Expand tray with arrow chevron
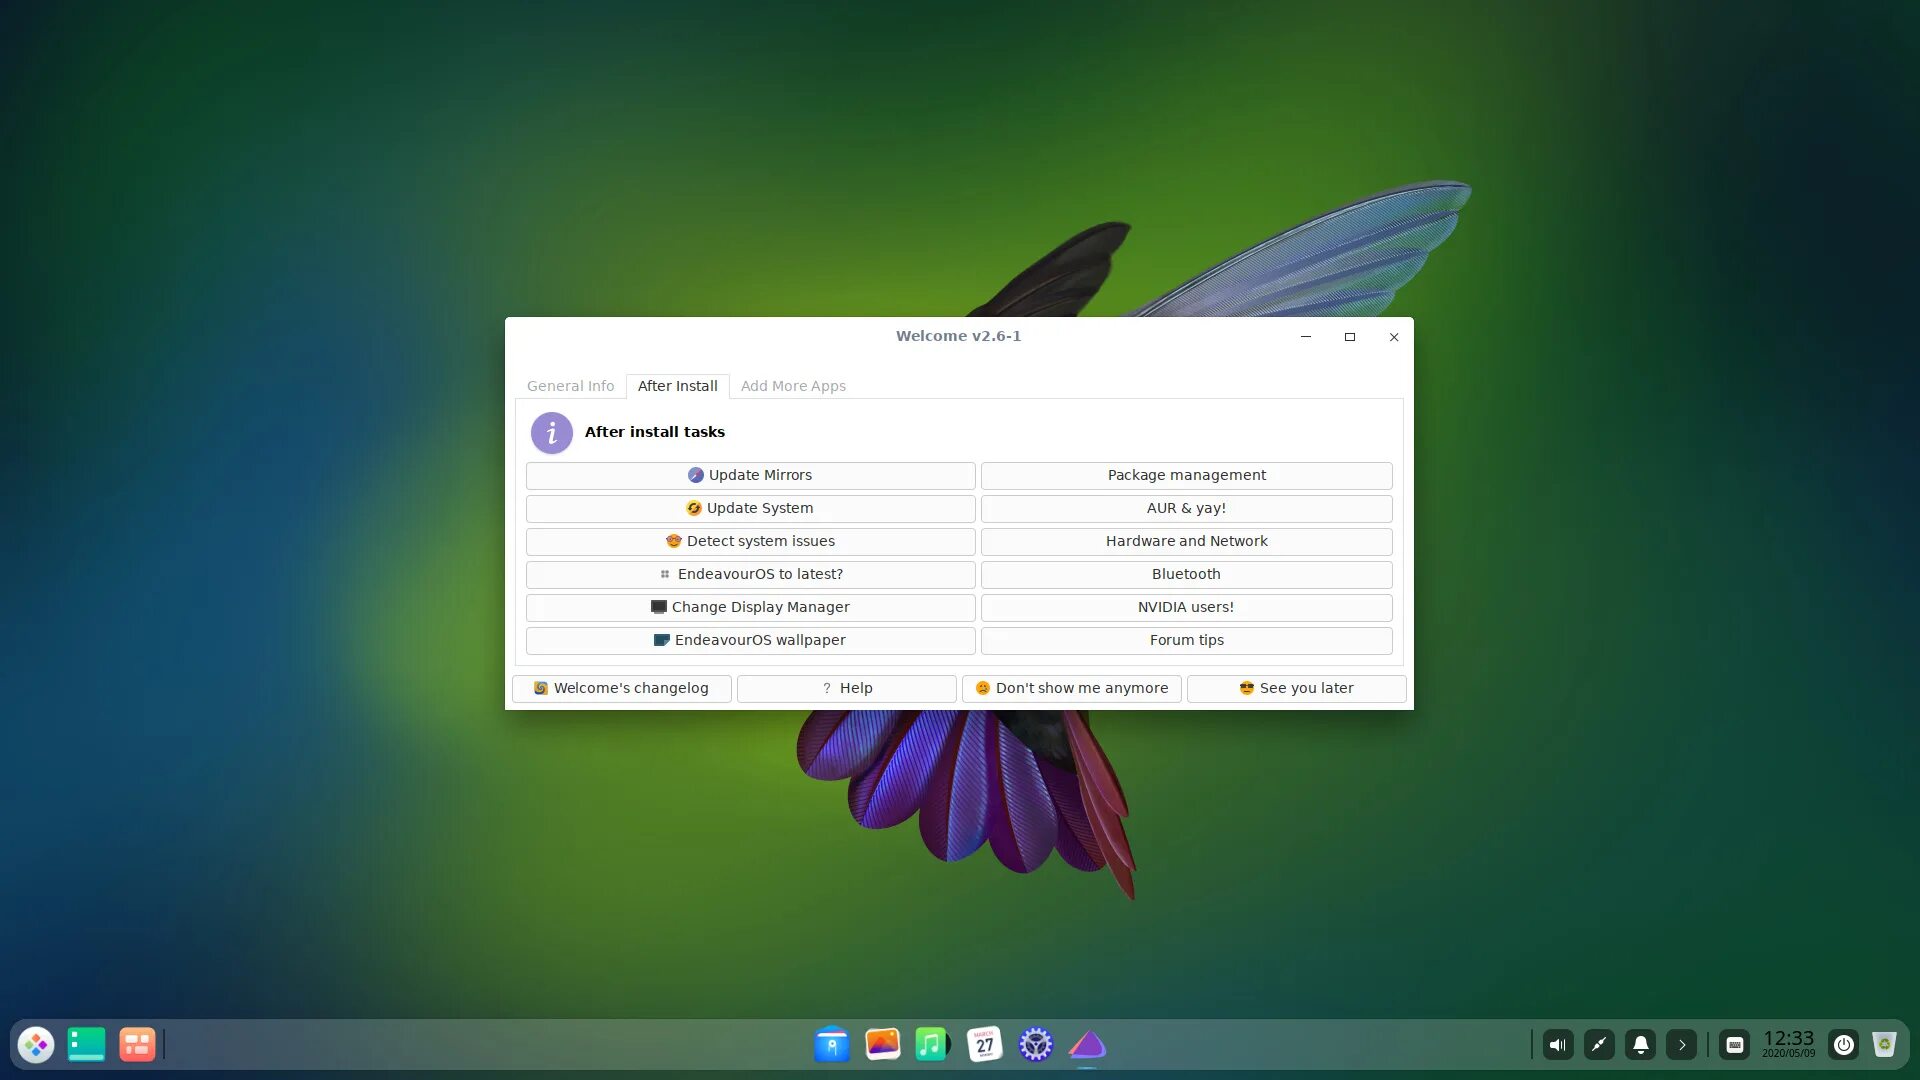This screenshot has height=1080, width=1920. coord(1681,1045)
